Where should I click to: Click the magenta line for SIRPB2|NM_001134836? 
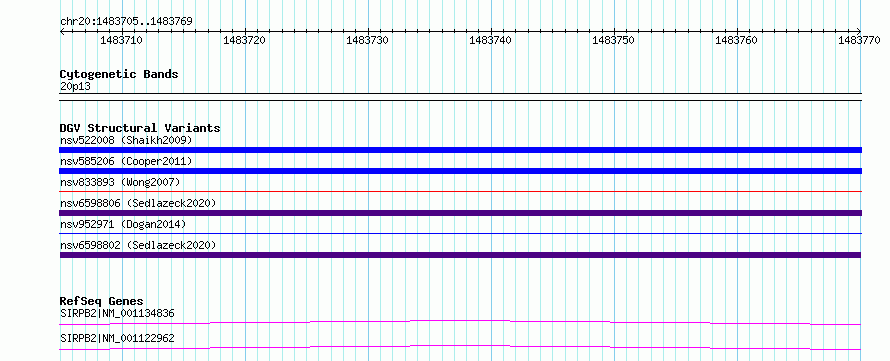460,322
